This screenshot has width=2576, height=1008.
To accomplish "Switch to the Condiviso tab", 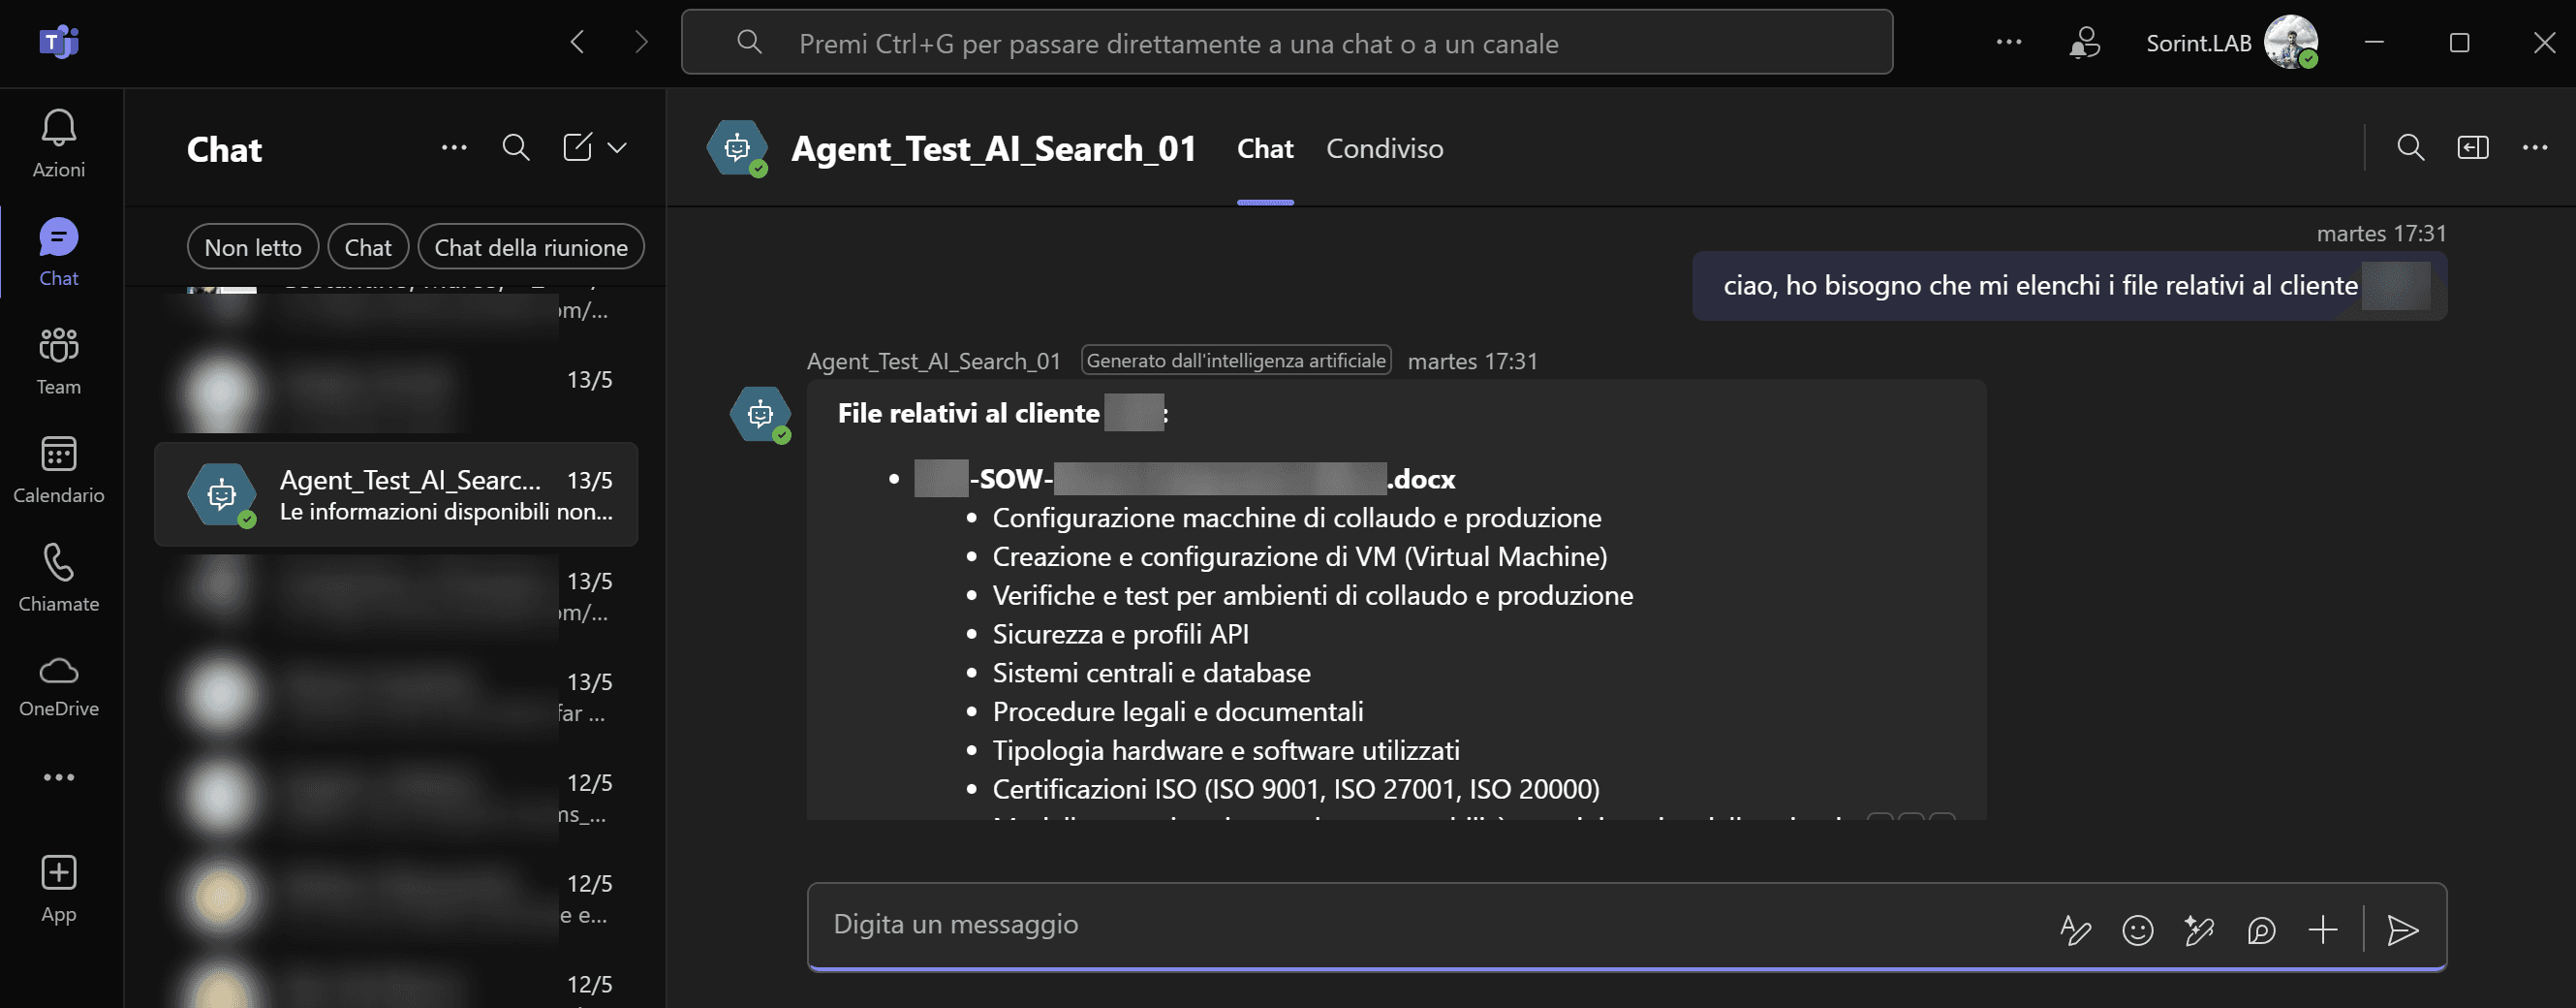I will 1384,148.
